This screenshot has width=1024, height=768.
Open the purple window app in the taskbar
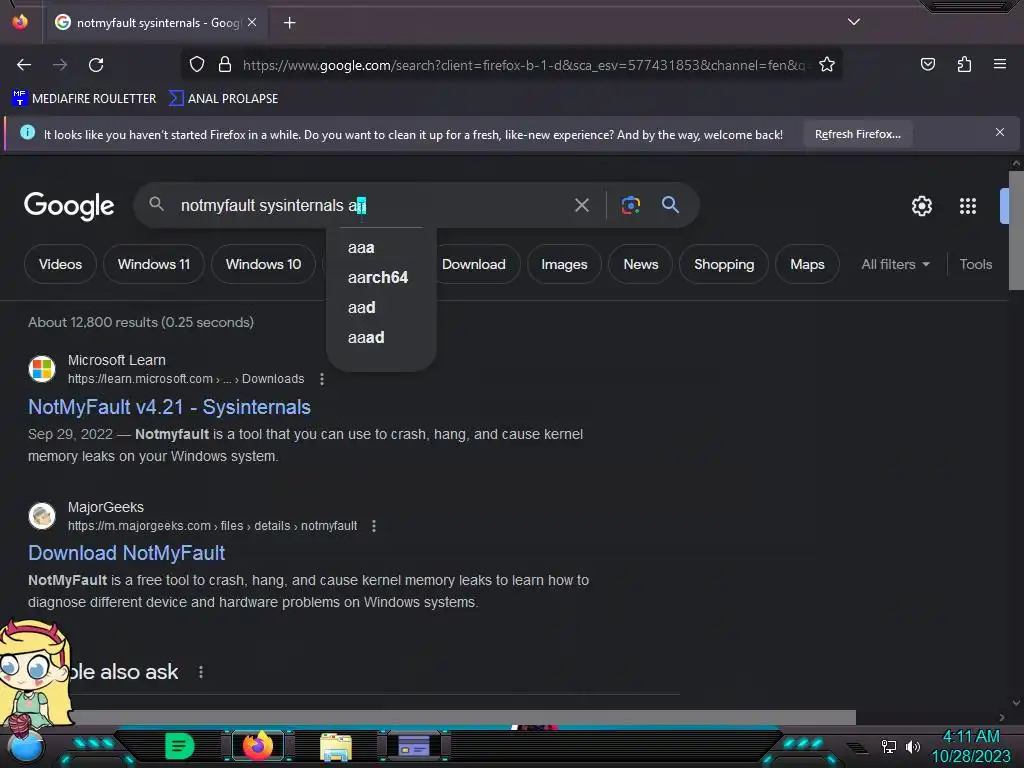(x=413, y=746)
